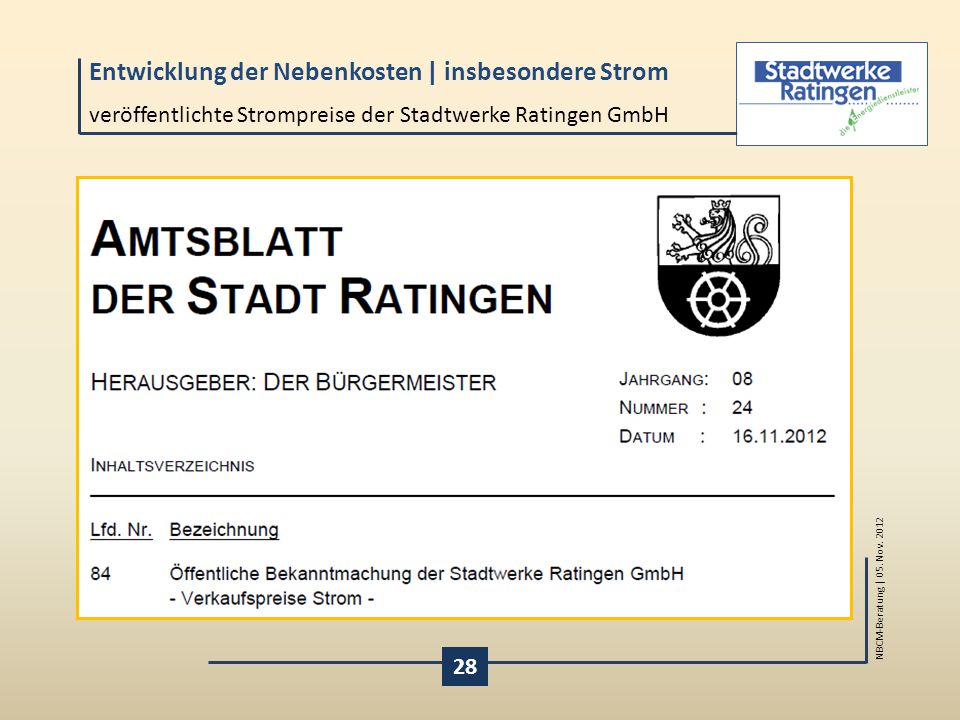Click the Stadtwerke Ratingen logo
Image resolution: width=960 pixels, height=720 pixels.
coord(831,94)
